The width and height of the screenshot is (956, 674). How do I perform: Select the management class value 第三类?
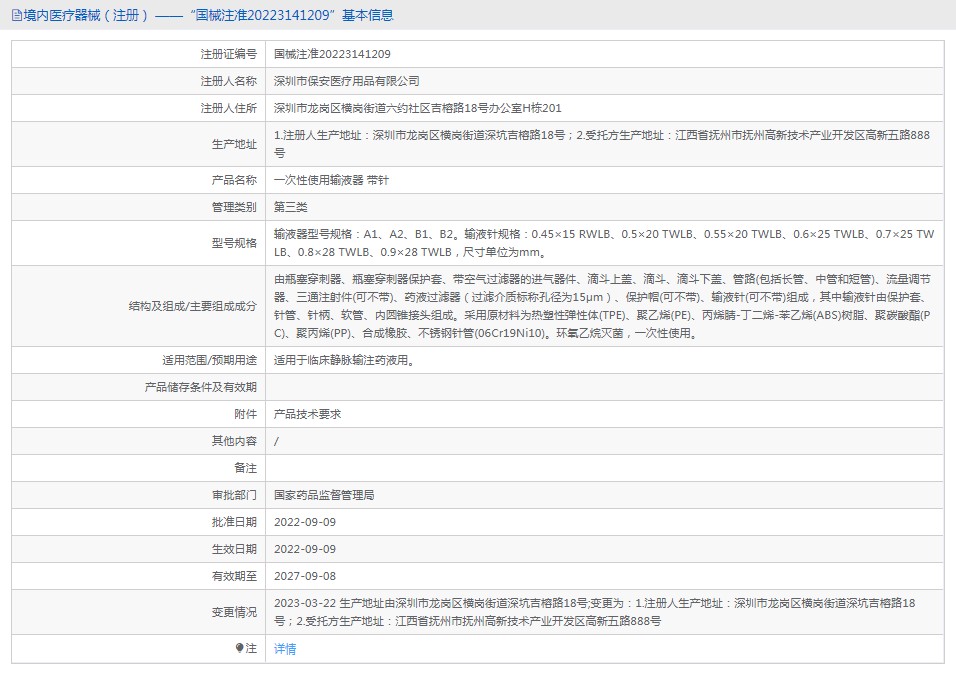(x=291, y=207)
